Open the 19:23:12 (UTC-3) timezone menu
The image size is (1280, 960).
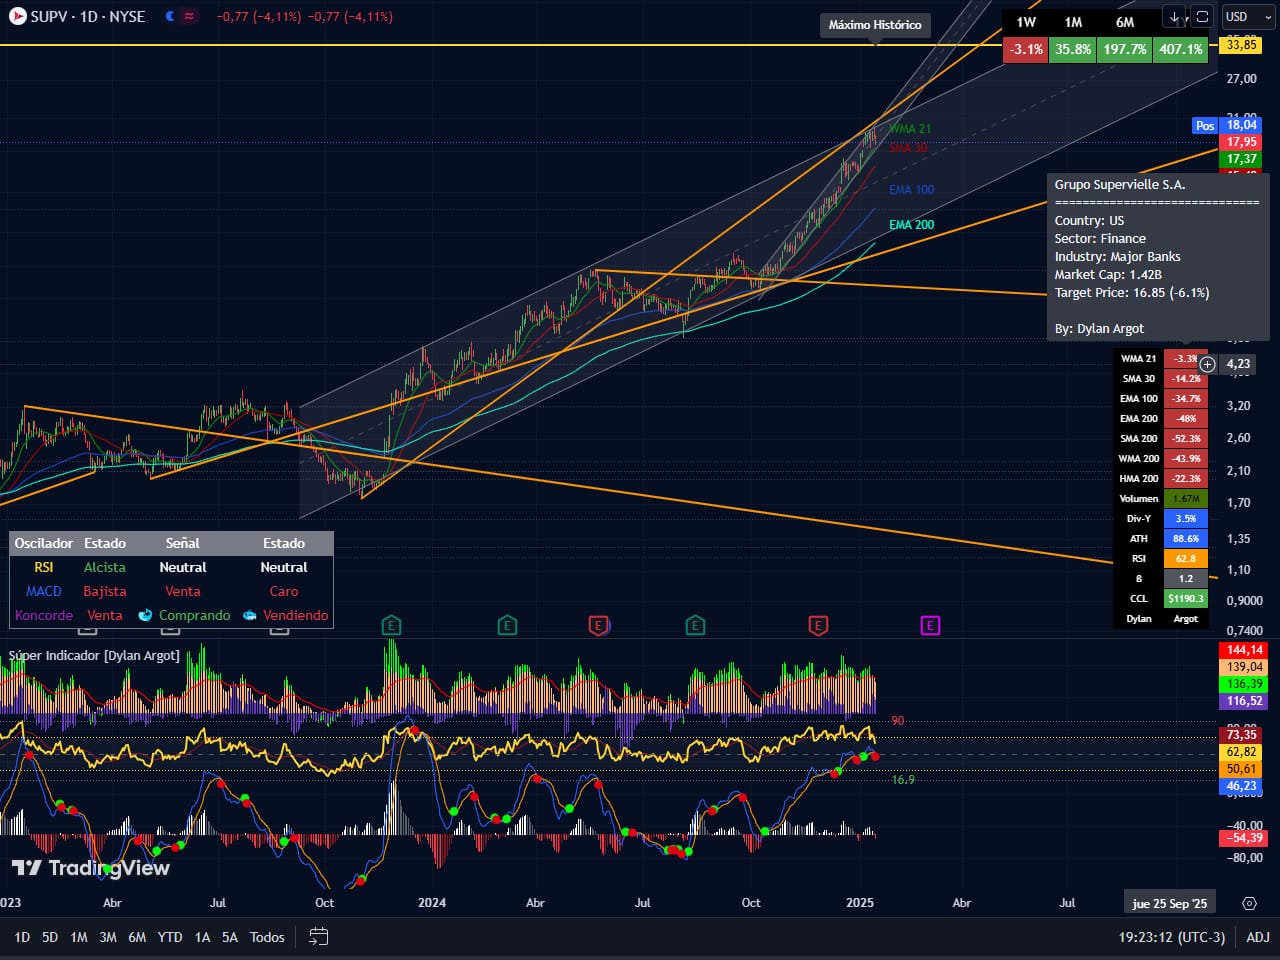pos(1171,937)
